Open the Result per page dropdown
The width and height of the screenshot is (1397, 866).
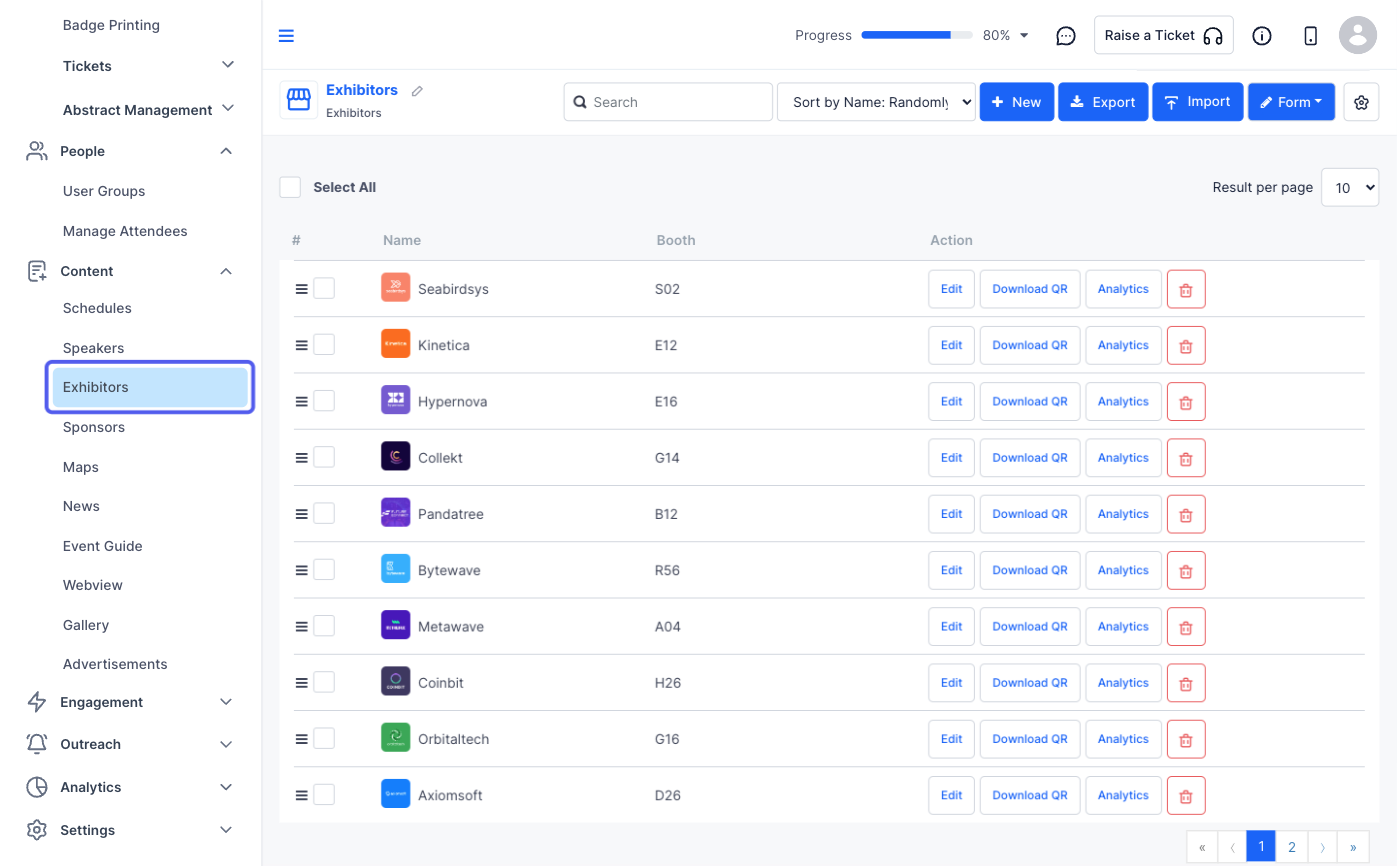(x=1350, y=187)
